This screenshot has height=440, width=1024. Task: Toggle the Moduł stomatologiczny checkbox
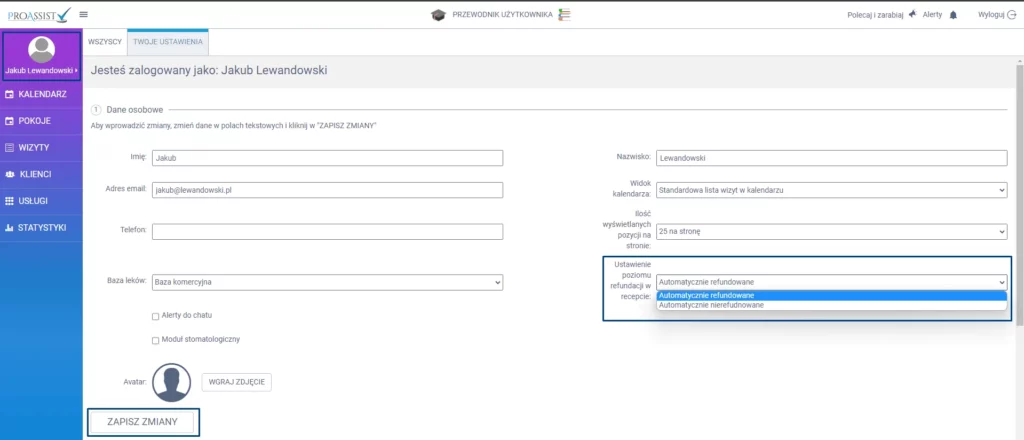[x=155, y=340]
